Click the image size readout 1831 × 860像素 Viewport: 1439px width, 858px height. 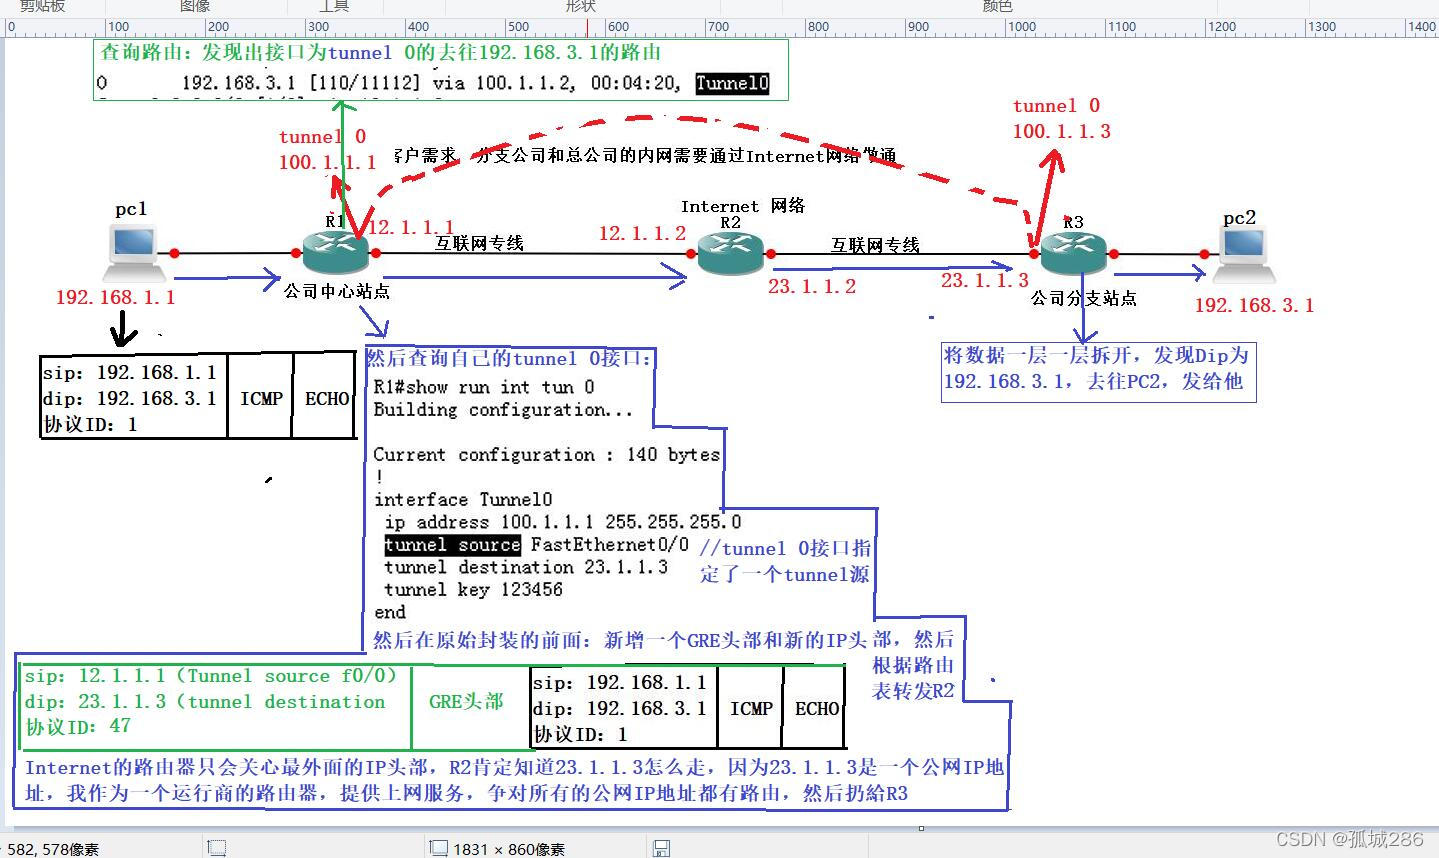tap(509, 849)
